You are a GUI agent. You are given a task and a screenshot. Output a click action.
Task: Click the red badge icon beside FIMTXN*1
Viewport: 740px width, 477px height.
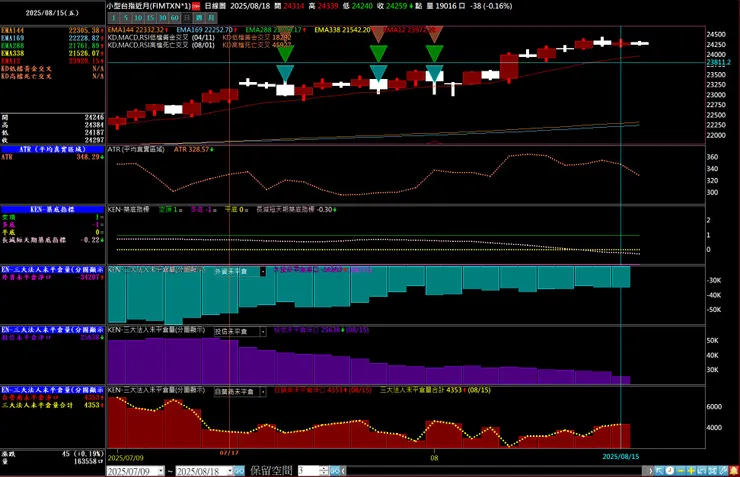point(196,7)
